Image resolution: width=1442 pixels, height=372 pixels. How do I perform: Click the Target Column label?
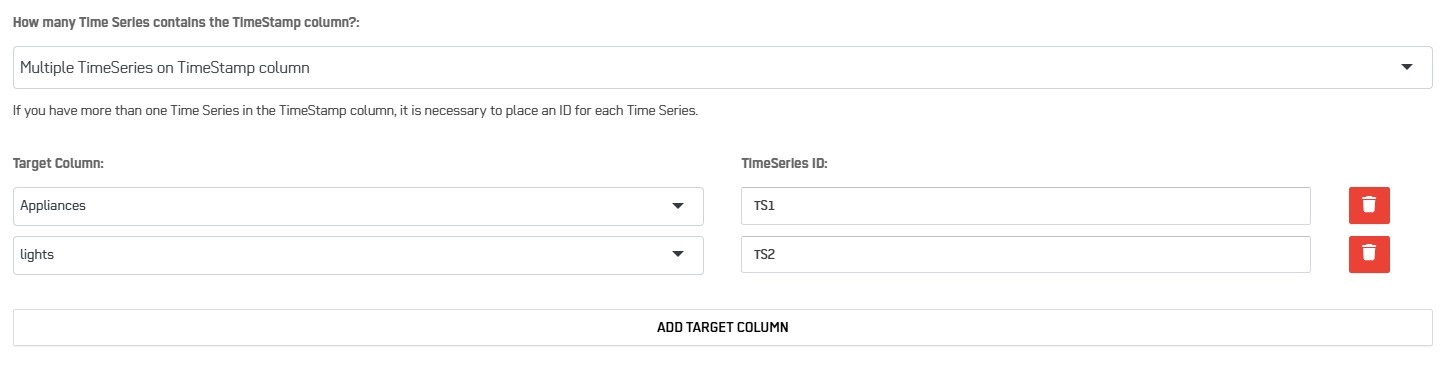(x=58, y=163)
